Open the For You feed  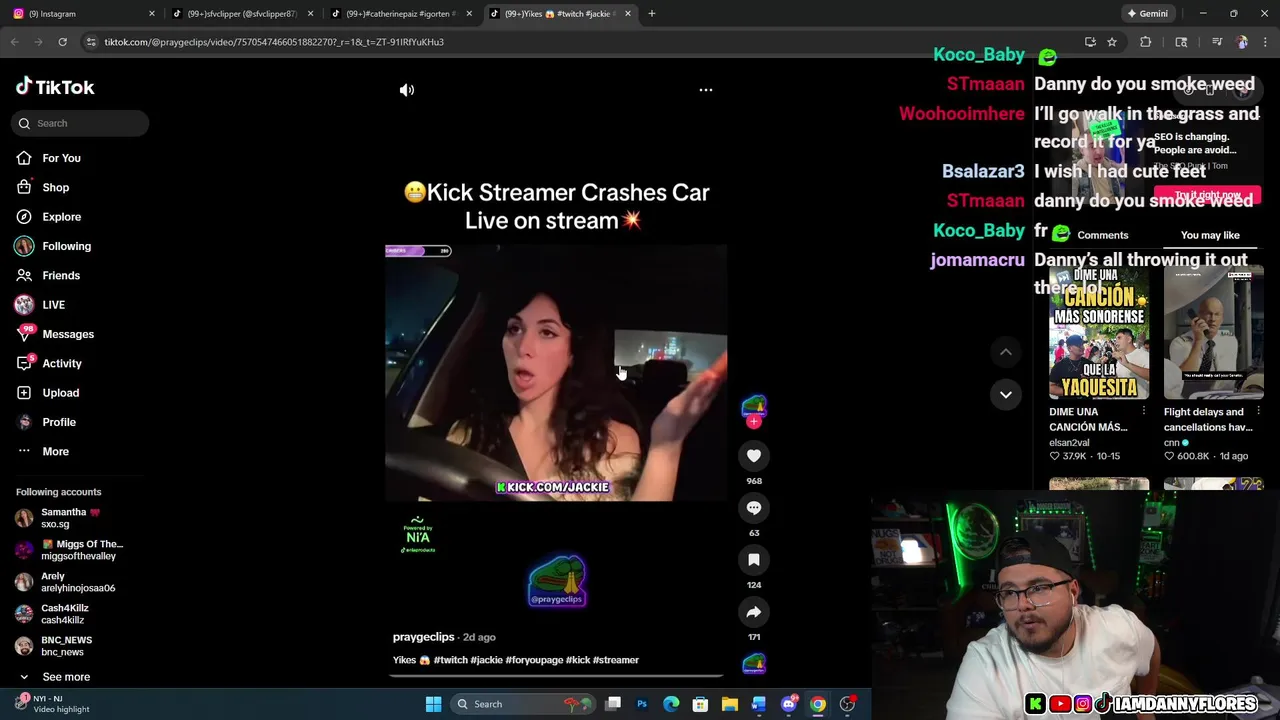(x=61, y=158)
